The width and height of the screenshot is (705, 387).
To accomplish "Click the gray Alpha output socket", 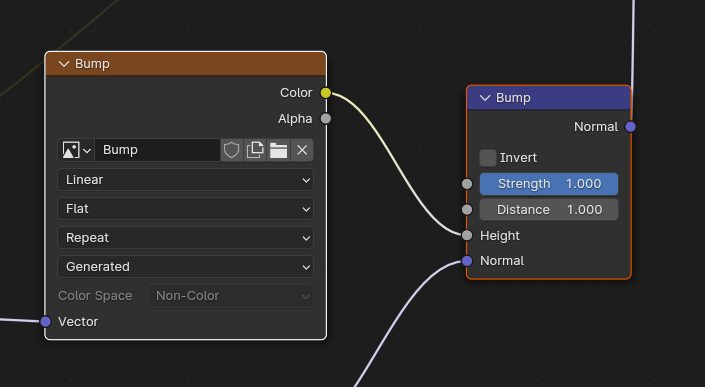I will point(326,119).
